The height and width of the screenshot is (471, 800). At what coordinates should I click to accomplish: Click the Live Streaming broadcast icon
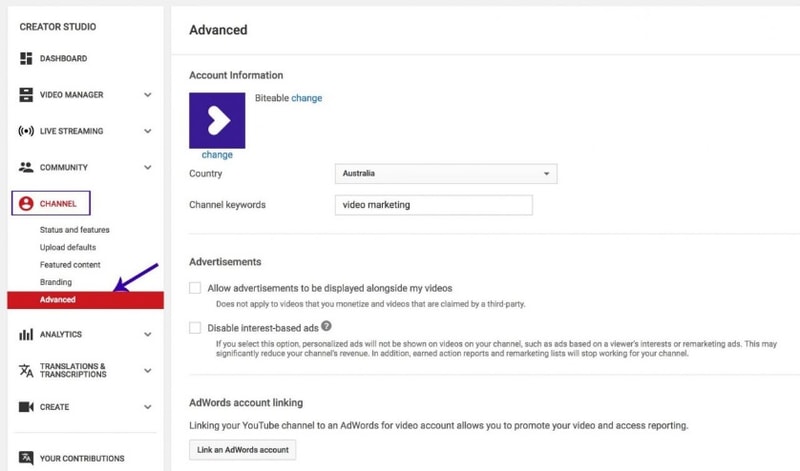click(26, 131)
